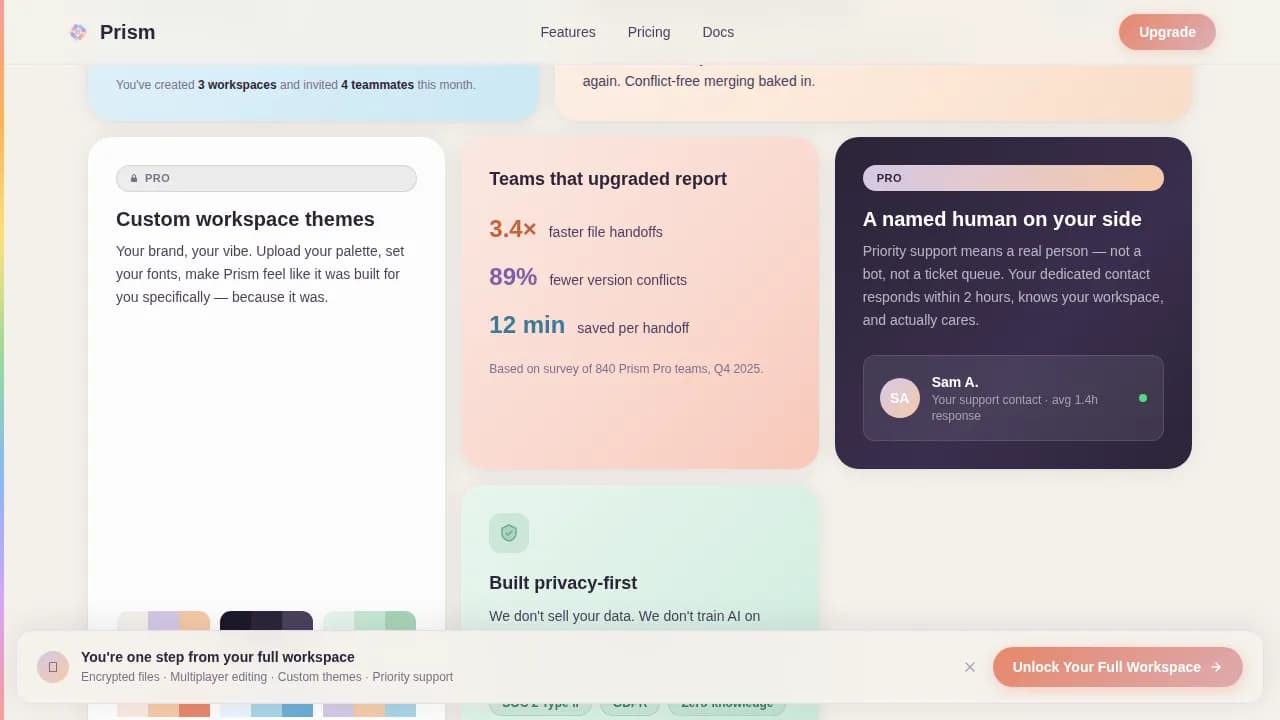
Task: Open the Features nav link
Action: coord(568,32)
